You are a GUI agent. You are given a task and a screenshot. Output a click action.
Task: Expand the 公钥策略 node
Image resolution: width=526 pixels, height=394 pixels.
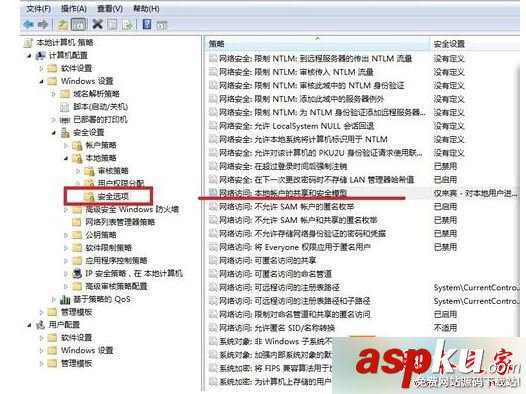tap(66, 235)
